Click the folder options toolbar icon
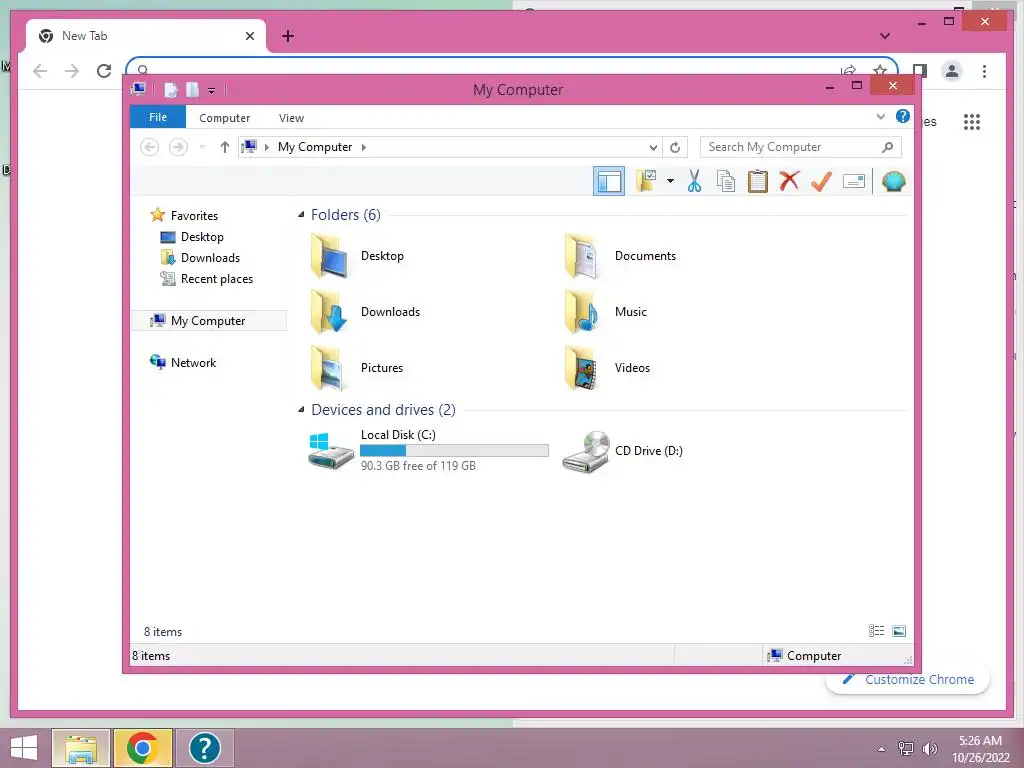This screenshot has width=1024, height=768. tap(646, 181)
